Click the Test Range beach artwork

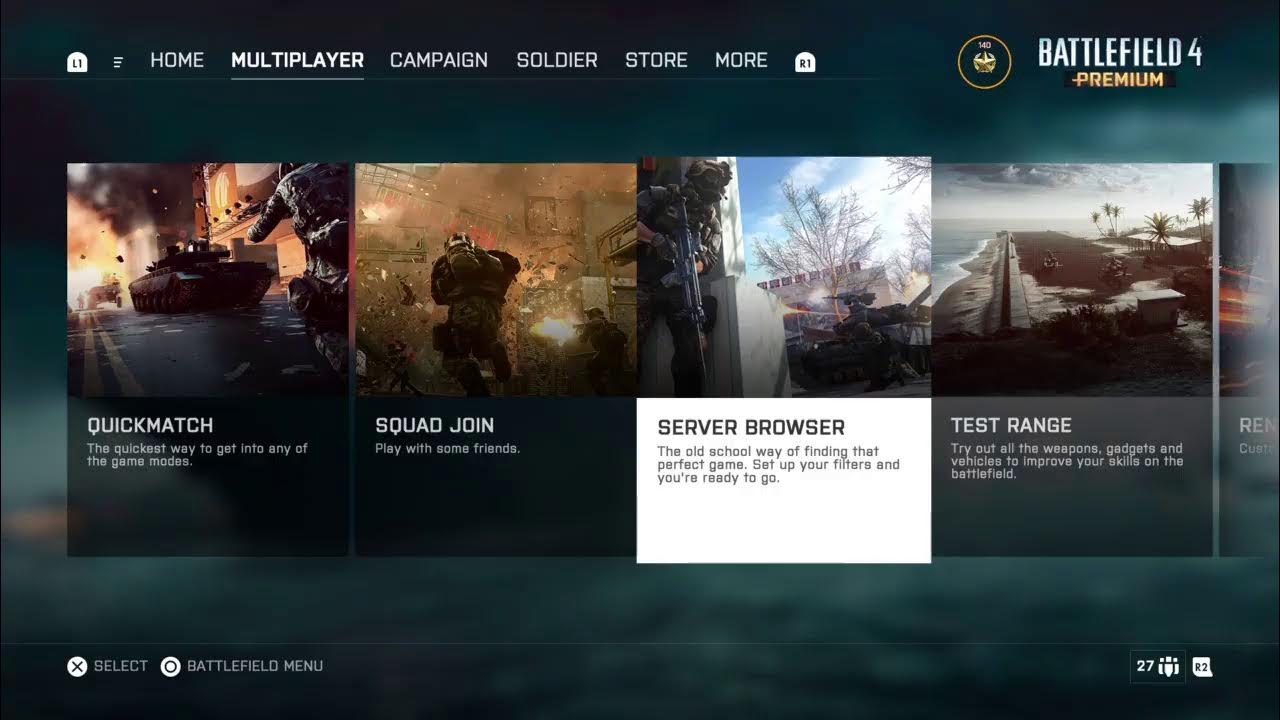tap(1072, 279)
